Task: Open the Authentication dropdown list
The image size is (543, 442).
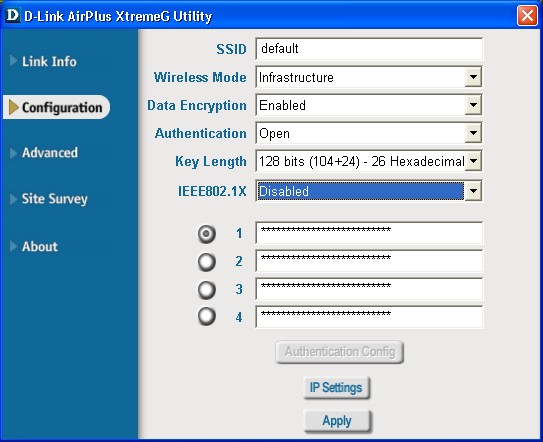Action: click(x=473, y=133)
